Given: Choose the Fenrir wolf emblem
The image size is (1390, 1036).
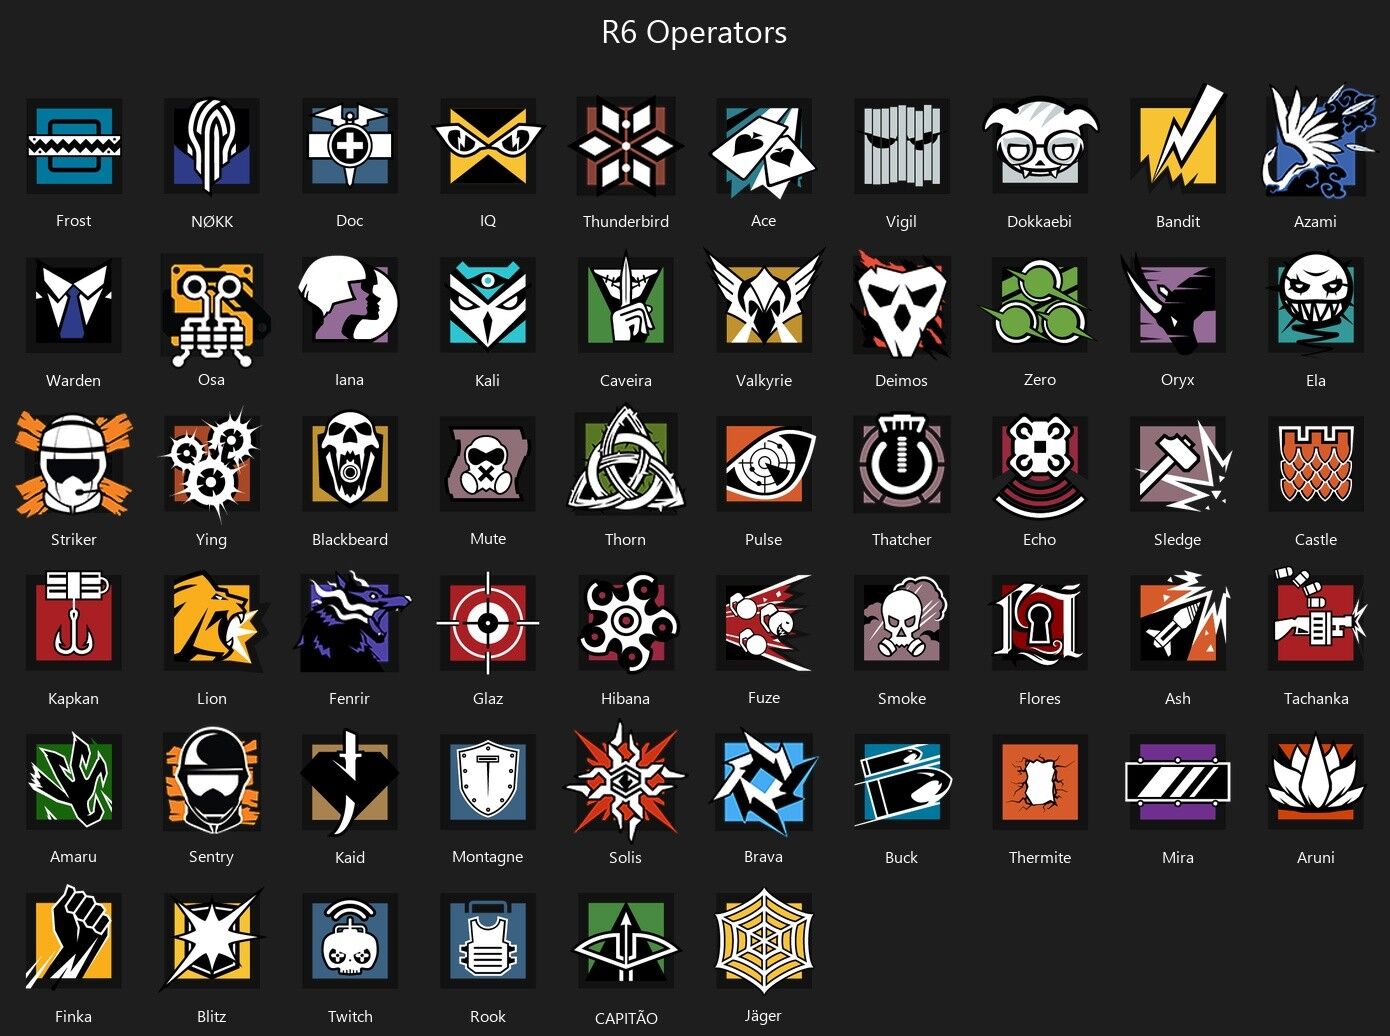Looking at the screenshot, I should coord(352,622).
